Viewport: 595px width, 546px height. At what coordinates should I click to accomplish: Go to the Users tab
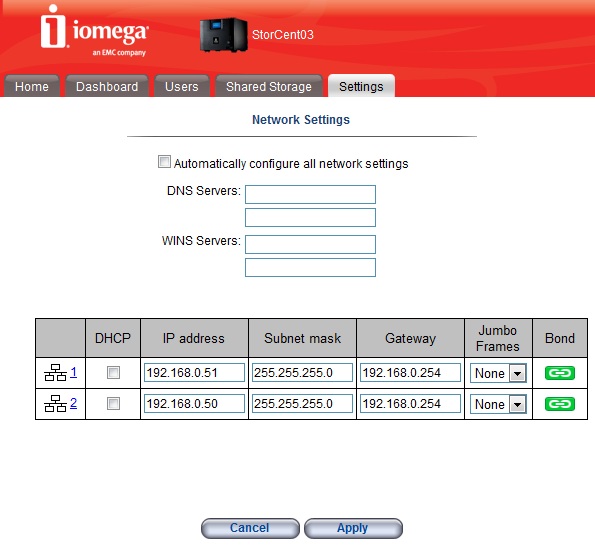(182, 87)
